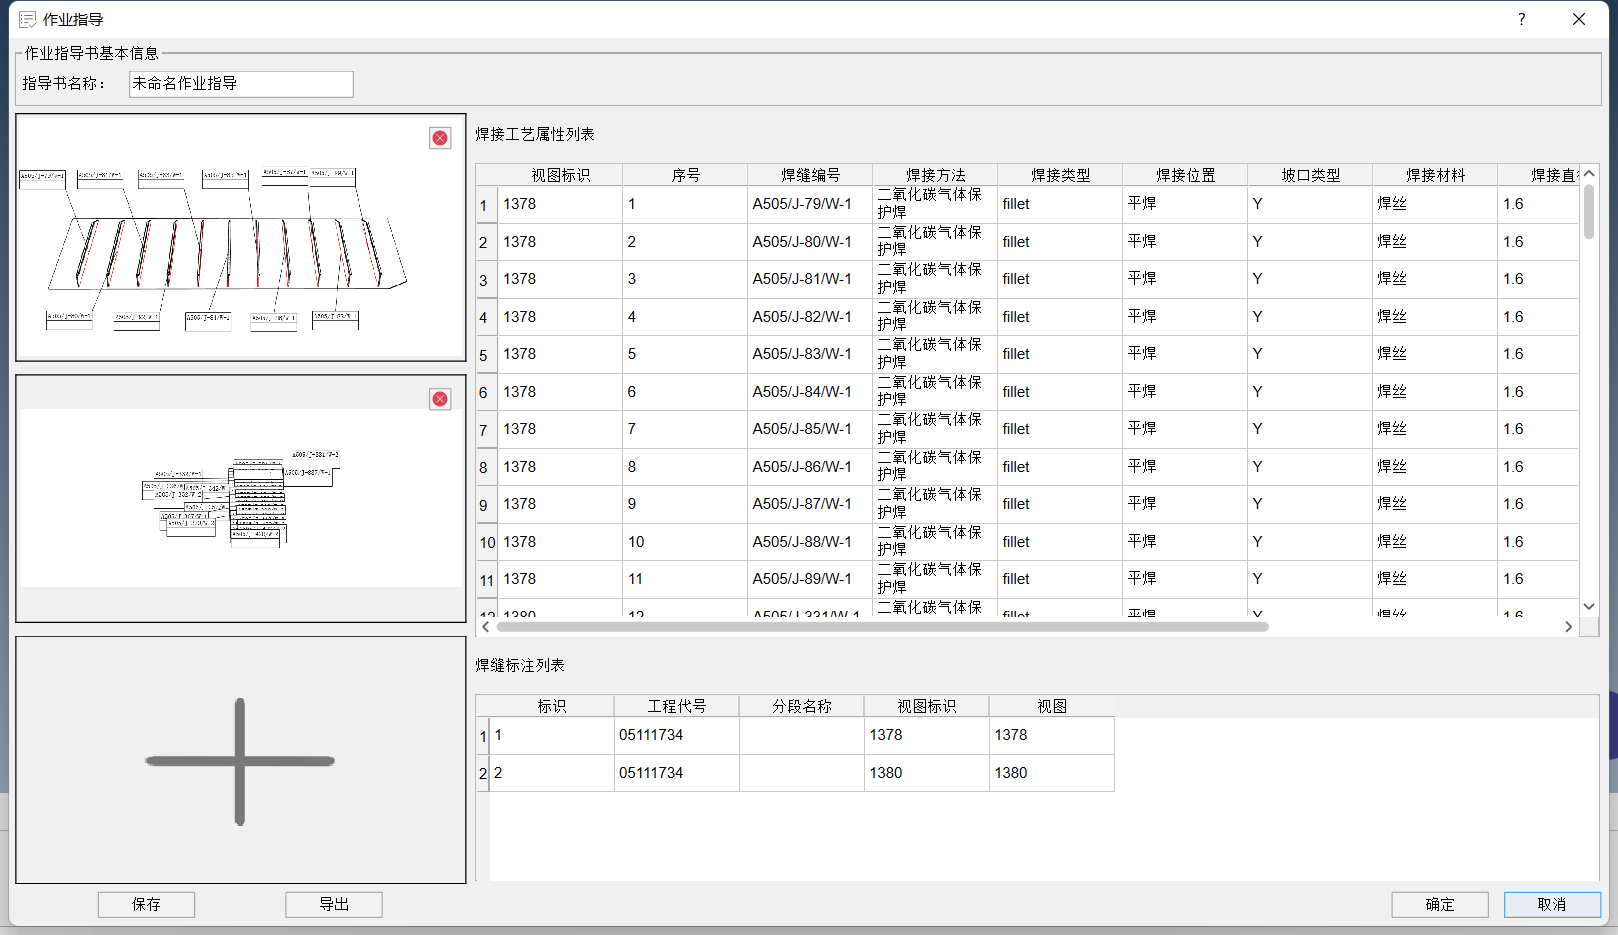The image size is (1618, 935).
Task: Edit the 指导书名称 name field
Action: click(240, 84)
